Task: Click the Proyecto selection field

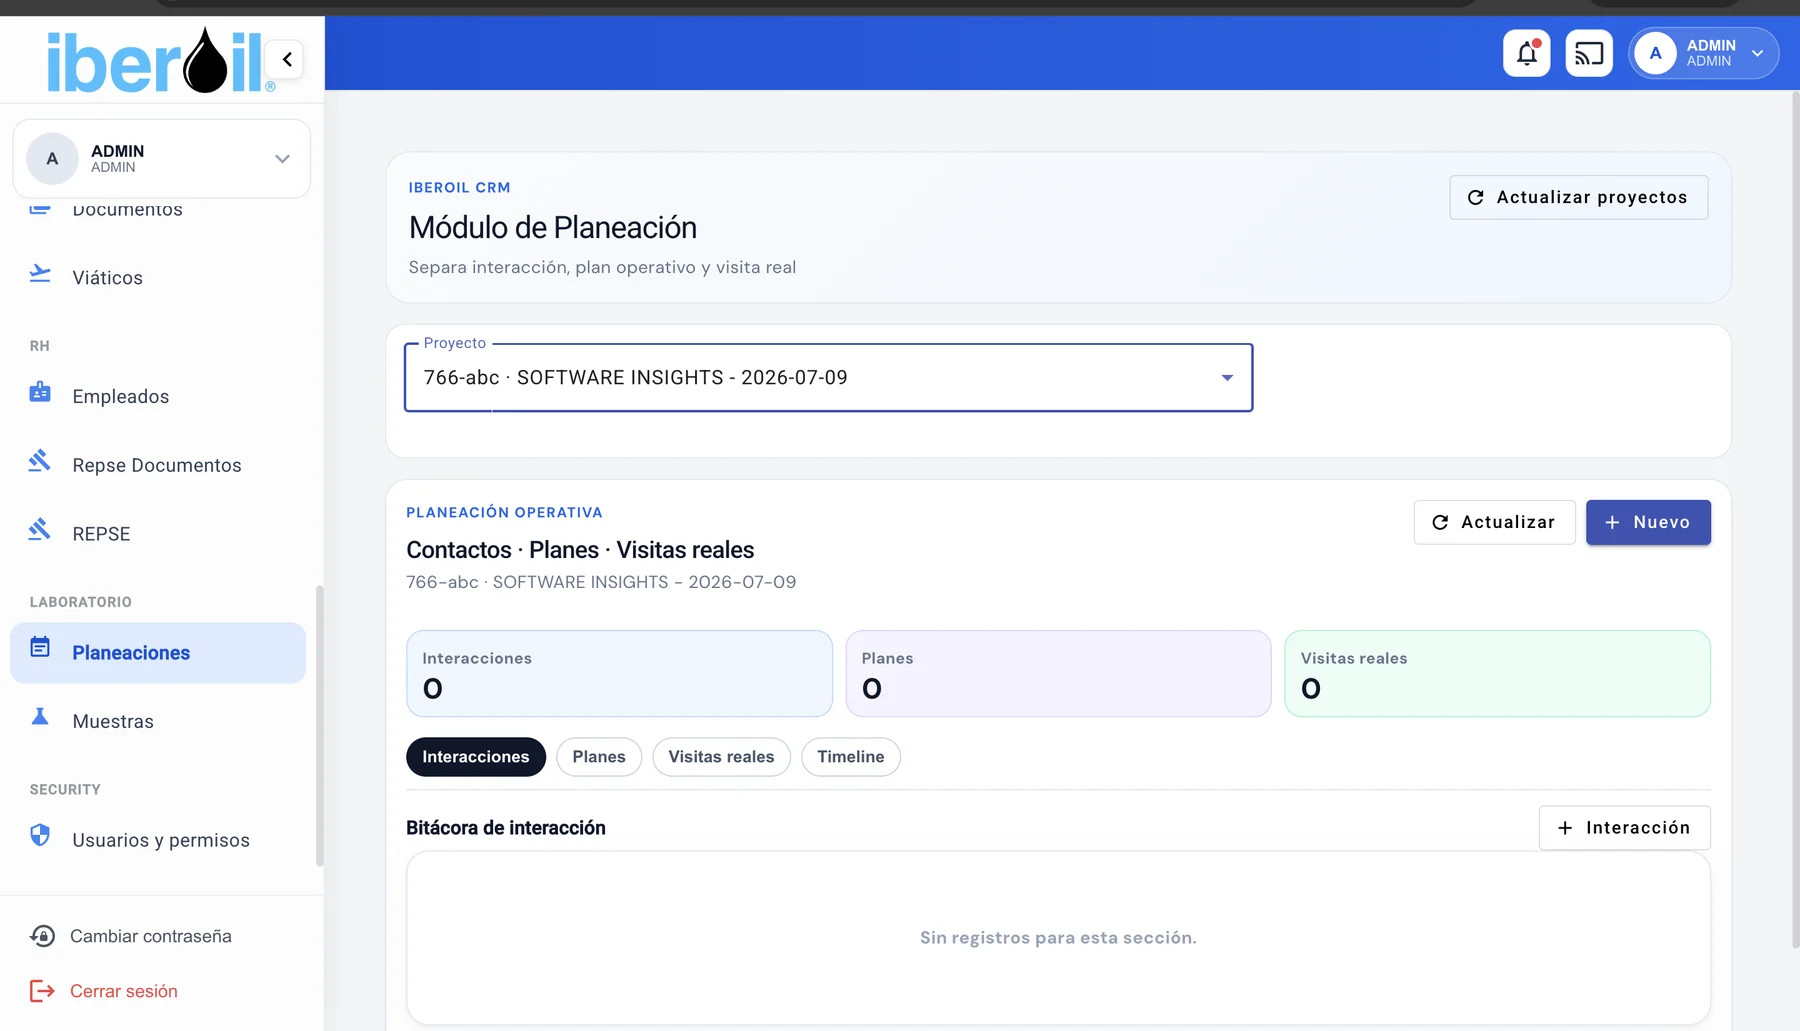Action: point(828,378)
